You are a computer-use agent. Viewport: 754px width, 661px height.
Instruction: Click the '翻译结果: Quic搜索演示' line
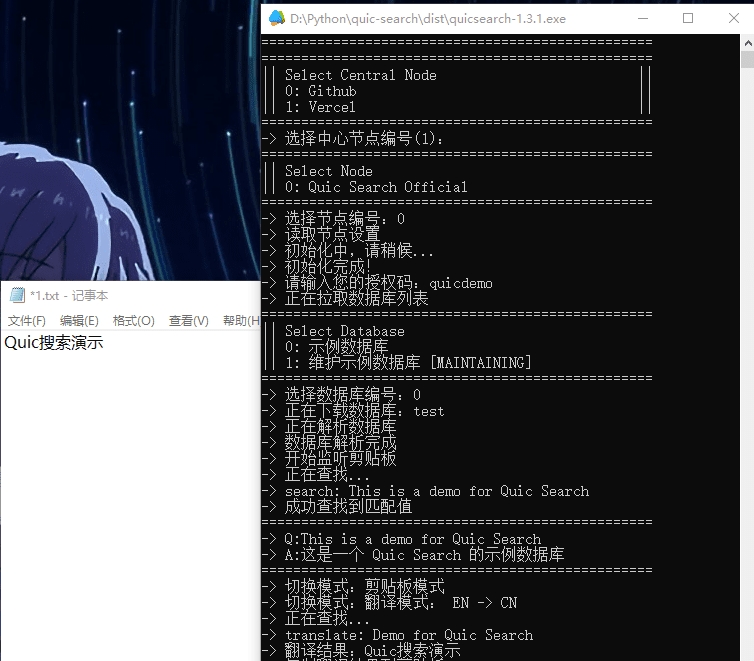pyautogui.click(x=361, y=651)
